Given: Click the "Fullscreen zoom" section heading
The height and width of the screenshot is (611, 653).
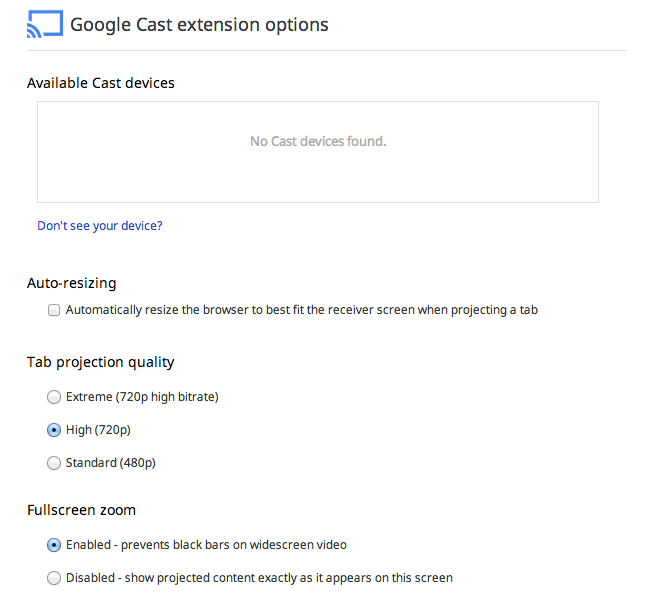Looking at the screenshot, I should (x=82, y=510).
